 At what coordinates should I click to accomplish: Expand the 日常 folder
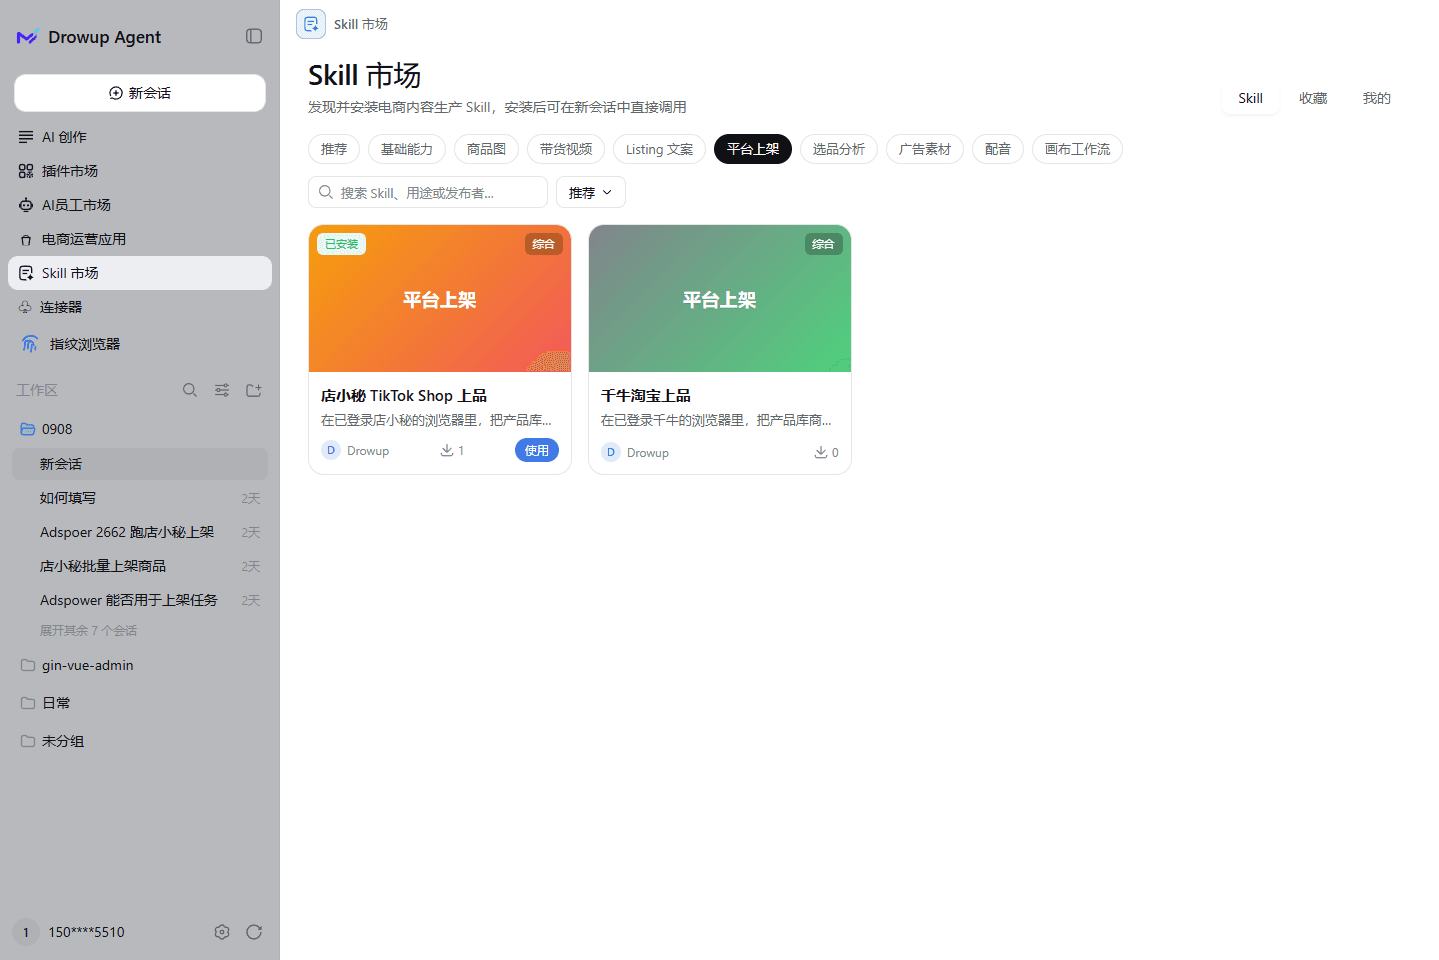140,703
